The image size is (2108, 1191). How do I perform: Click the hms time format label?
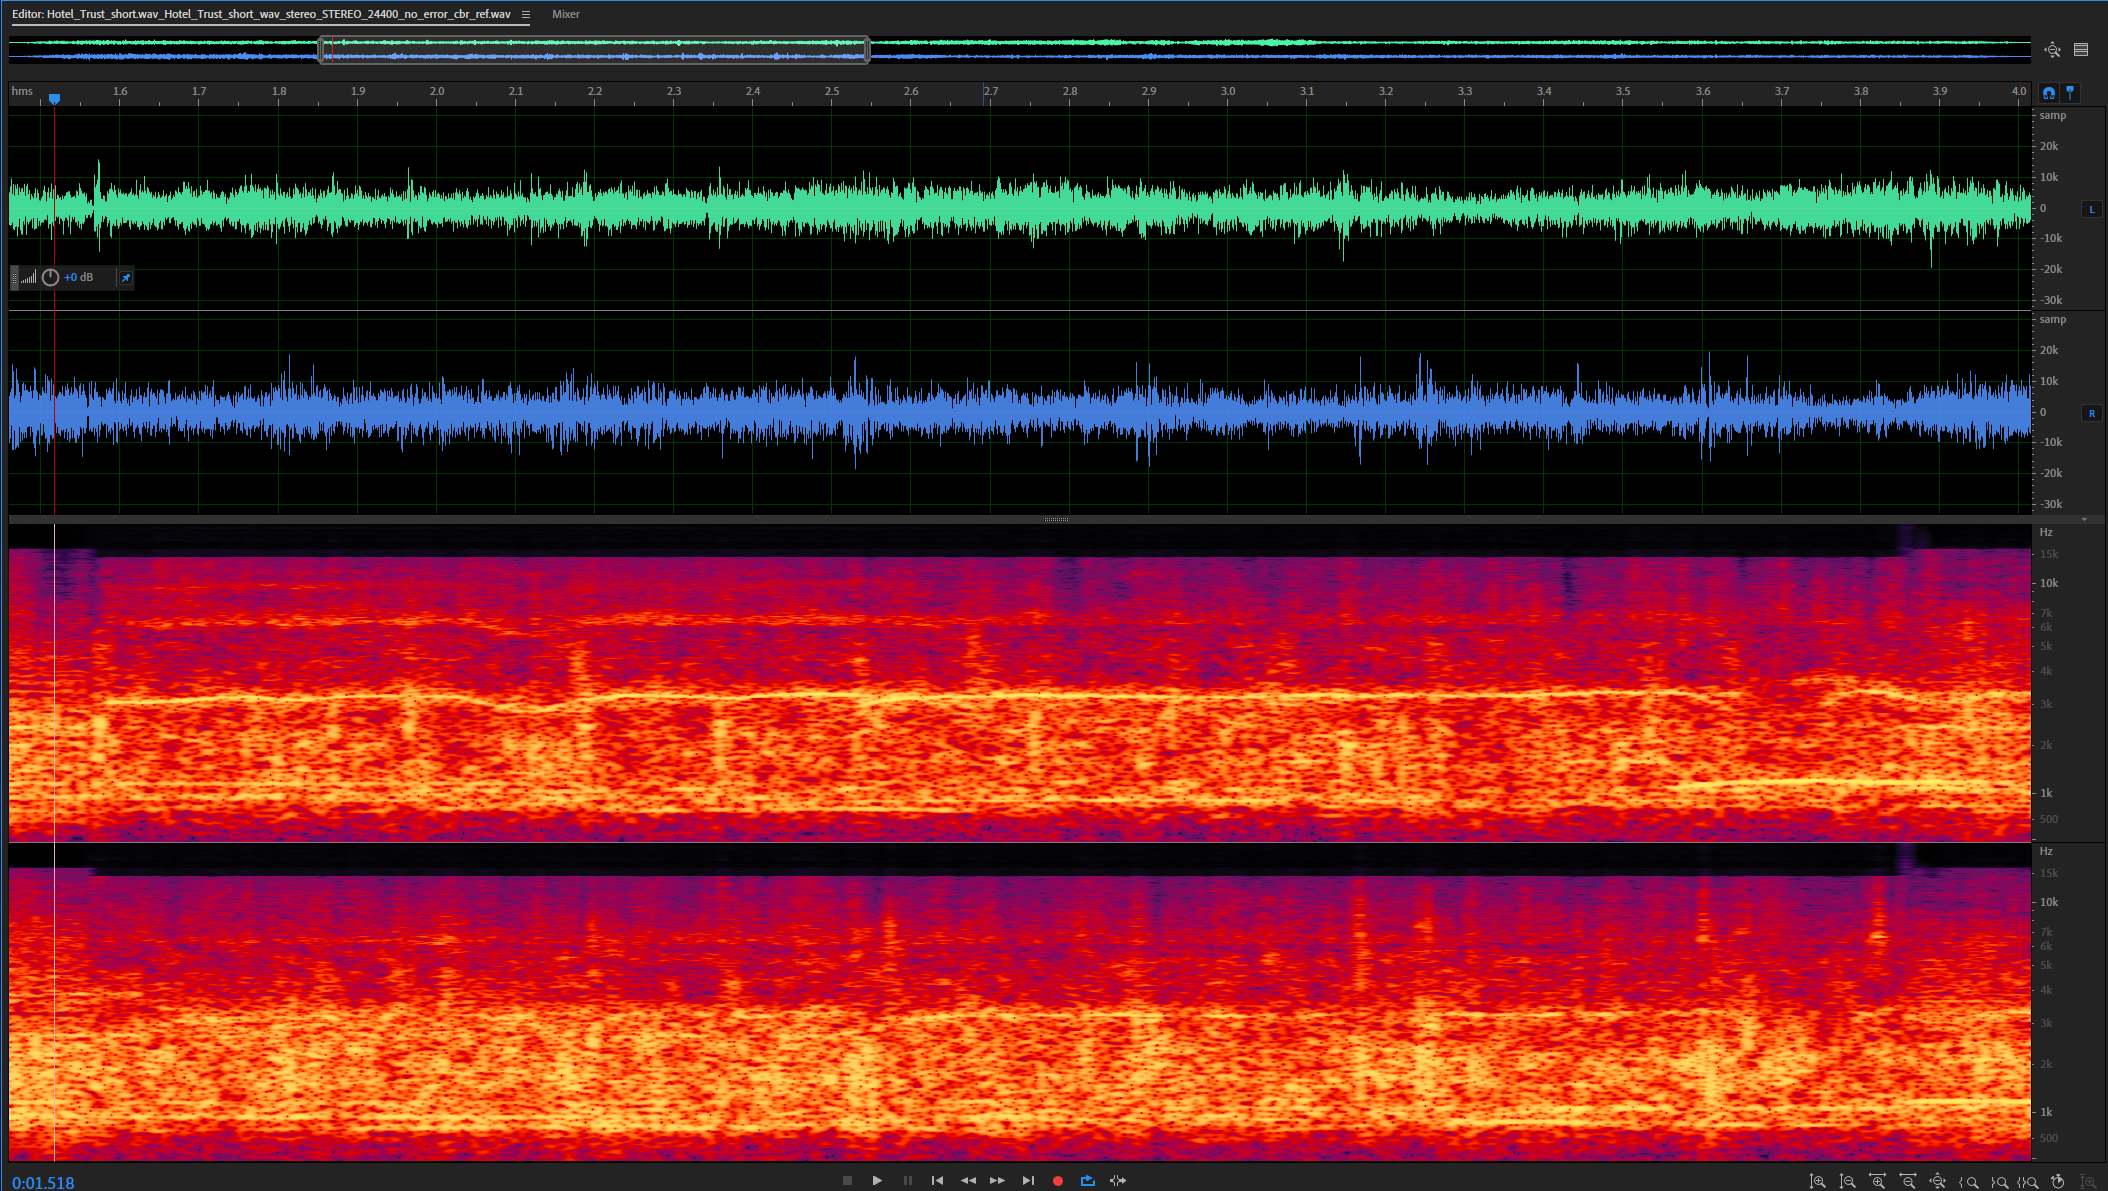click(x=22, y=91)
